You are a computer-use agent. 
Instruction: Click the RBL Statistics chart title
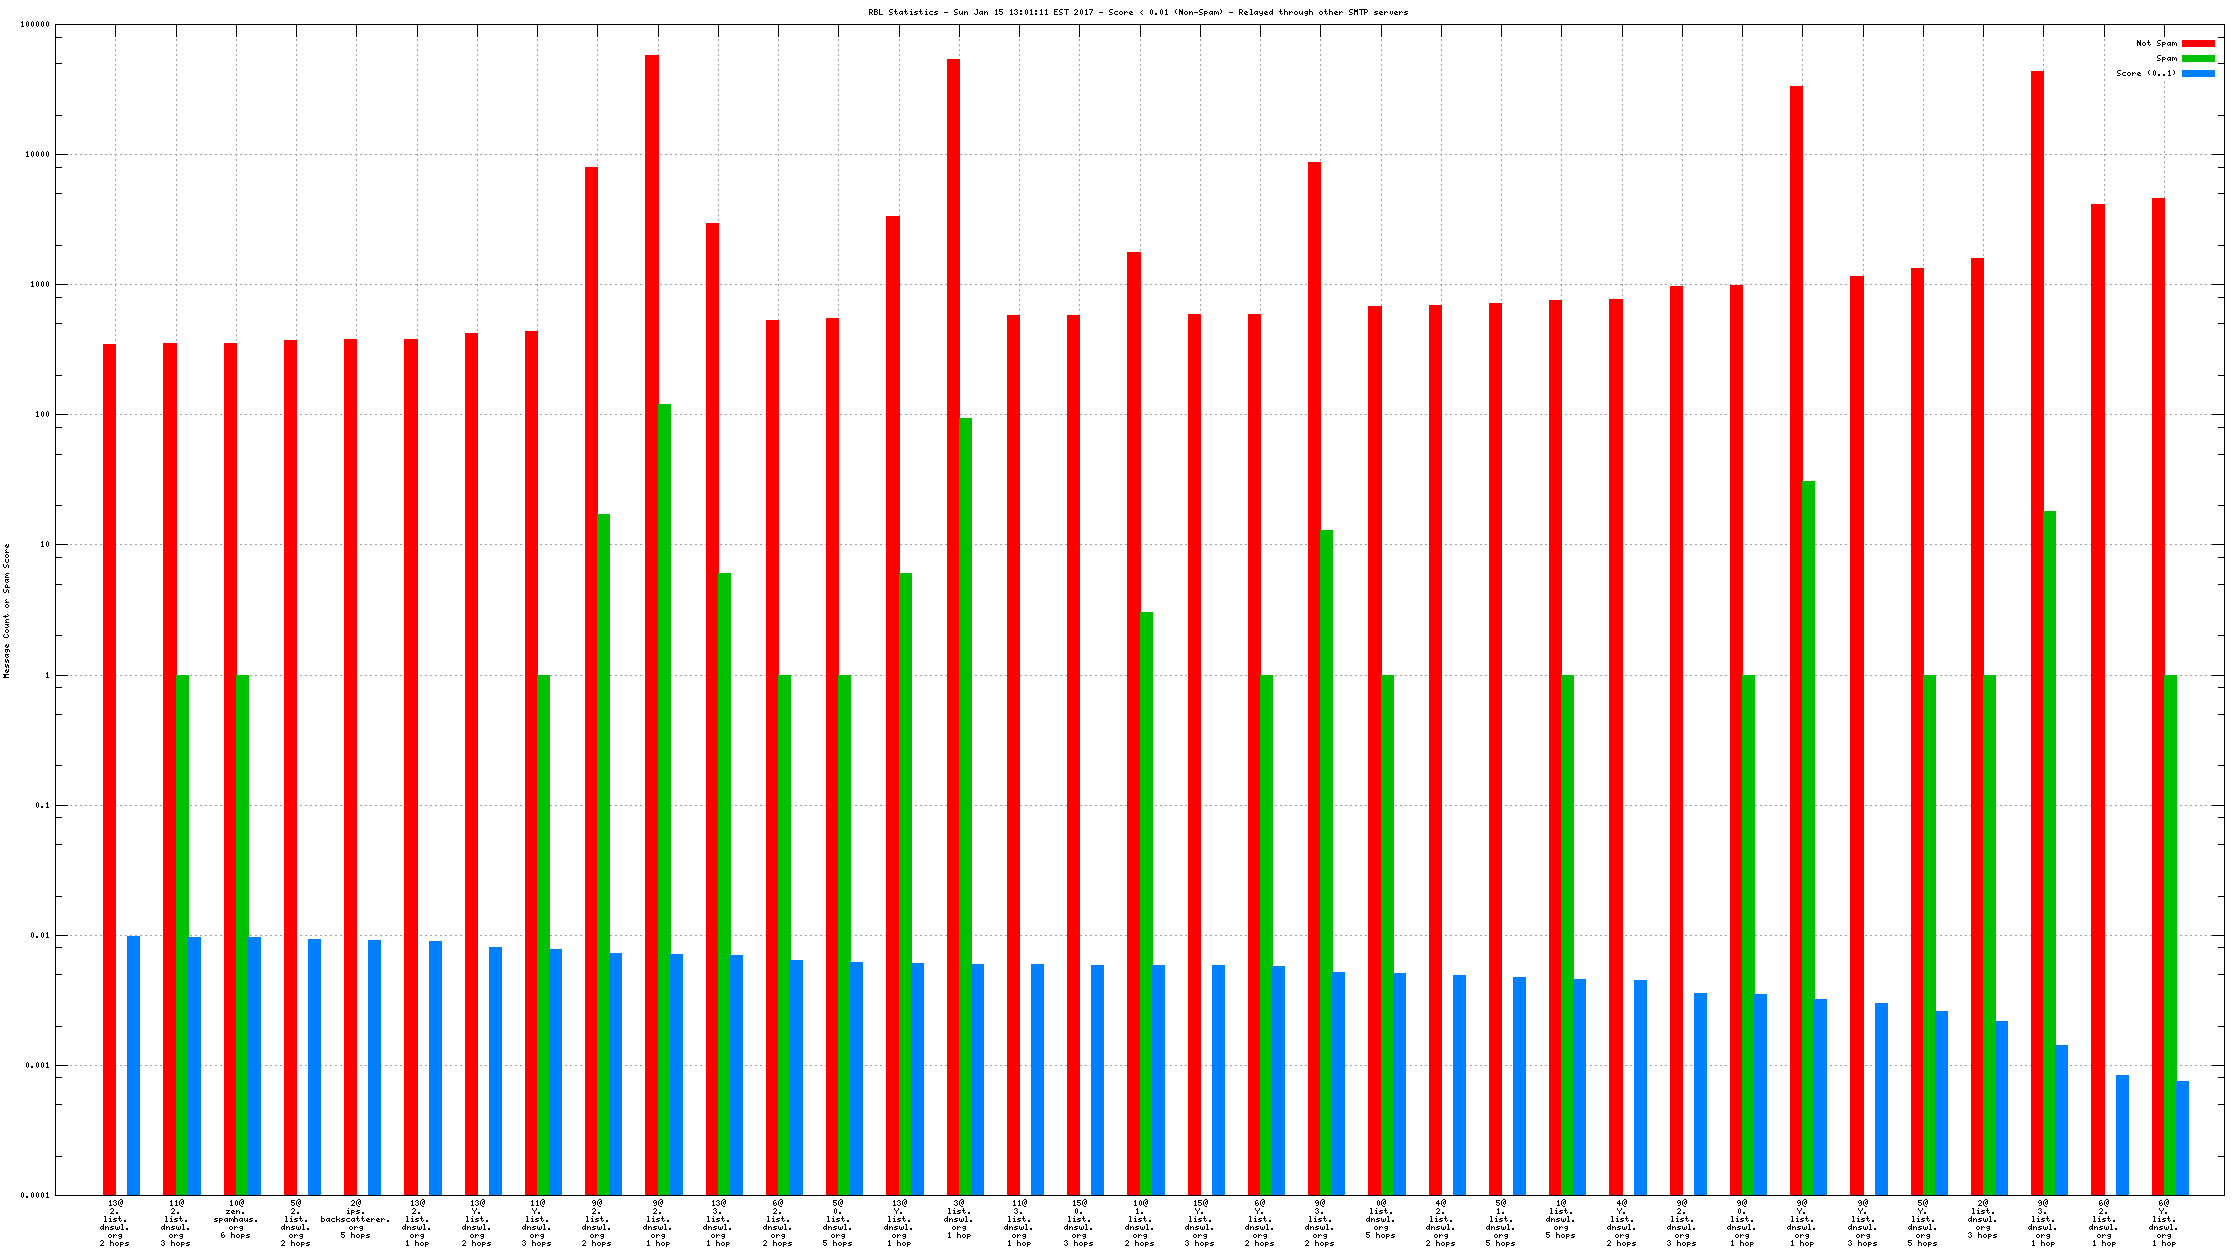pos(1138,12)
